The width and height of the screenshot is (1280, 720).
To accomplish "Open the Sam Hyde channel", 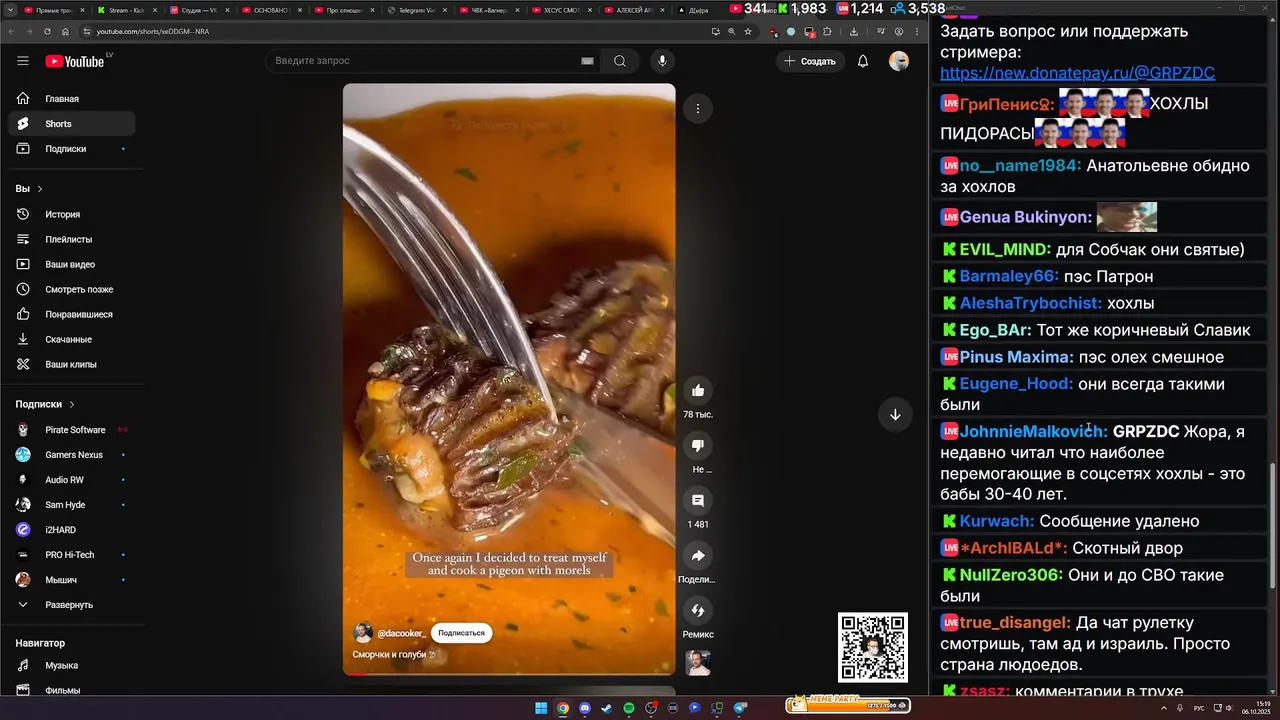I will [71, 505].
